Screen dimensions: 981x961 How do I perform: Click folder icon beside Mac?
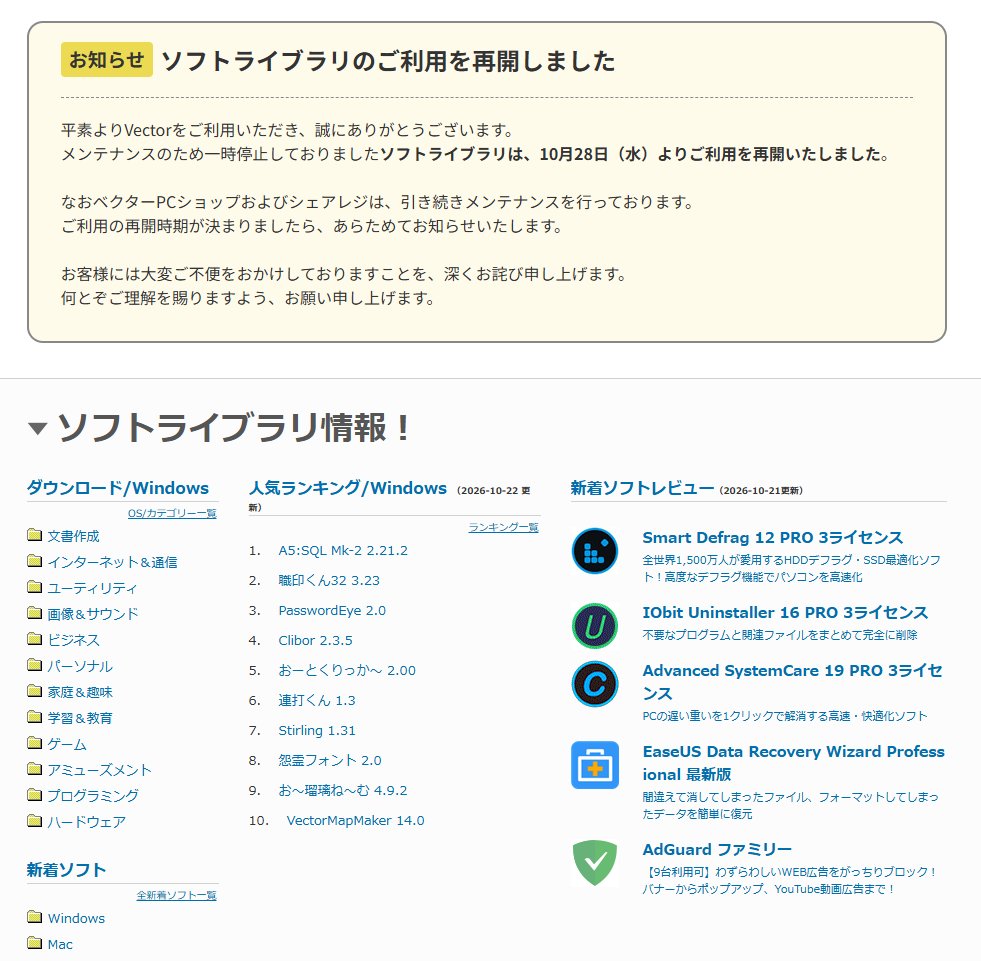[34, 943]
